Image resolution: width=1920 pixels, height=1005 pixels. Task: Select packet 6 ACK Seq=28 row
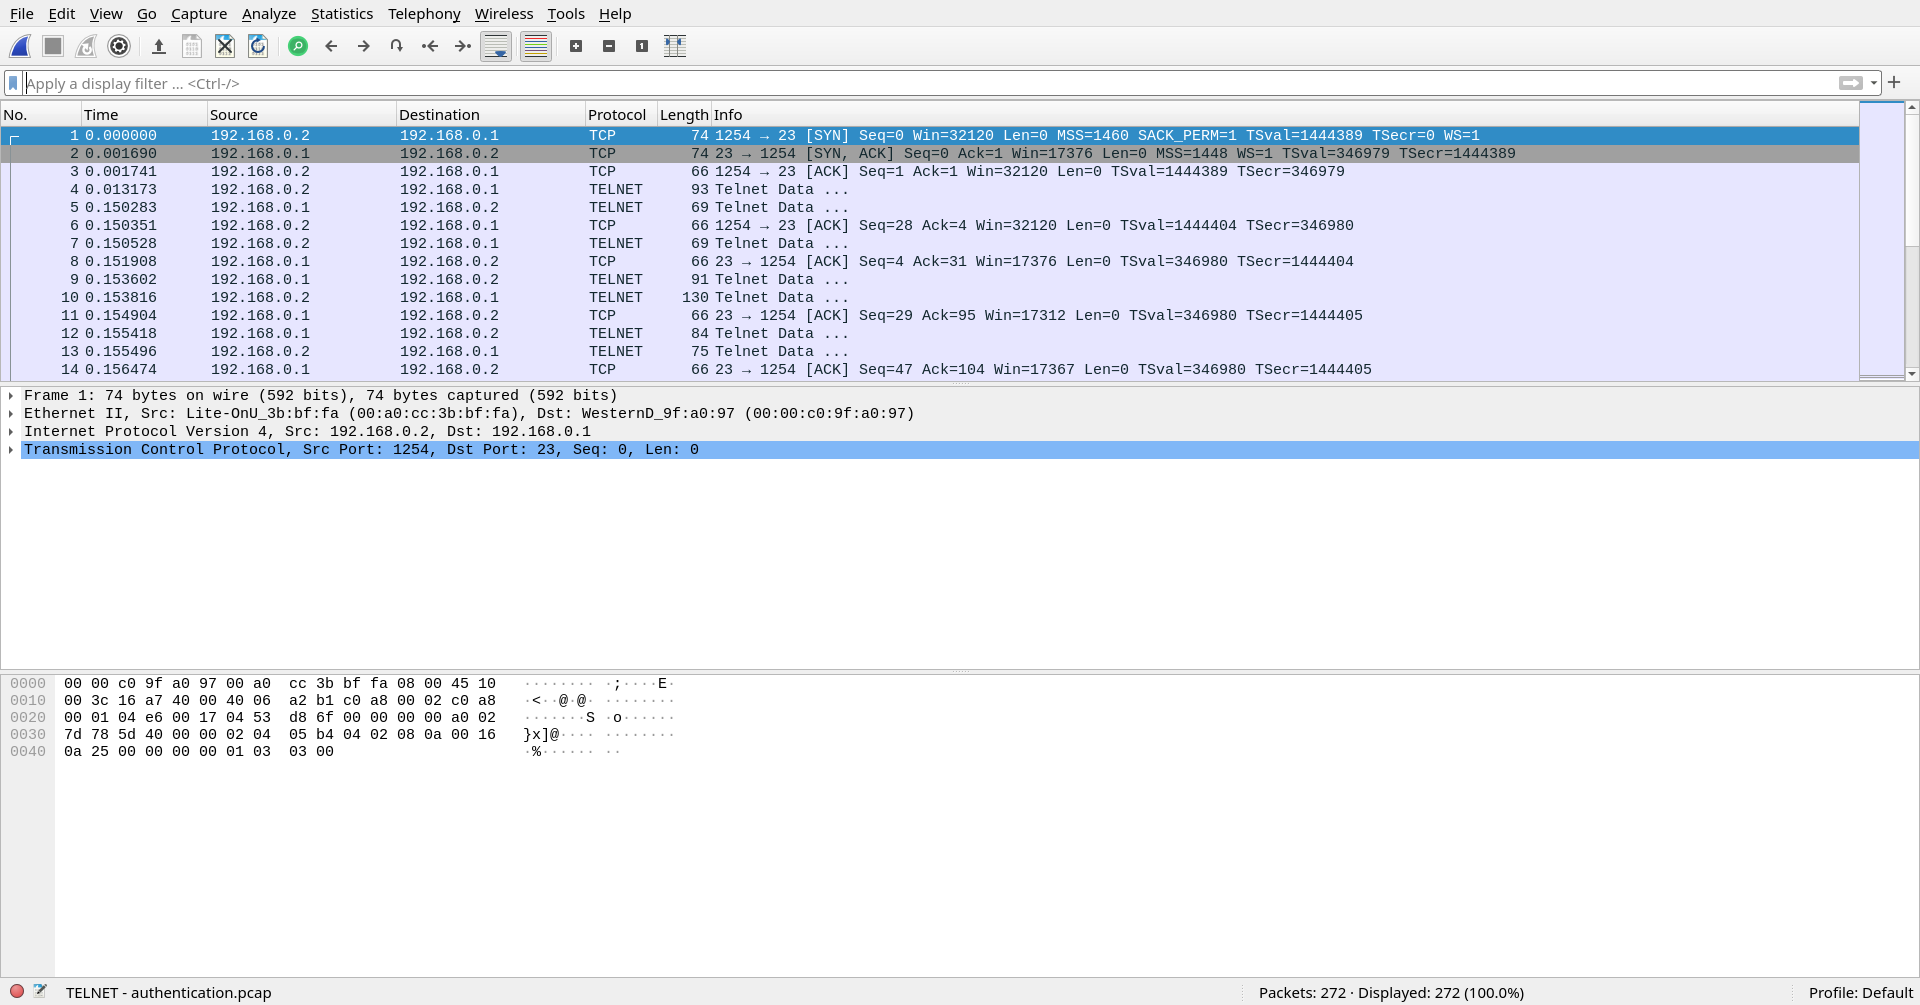930,226
